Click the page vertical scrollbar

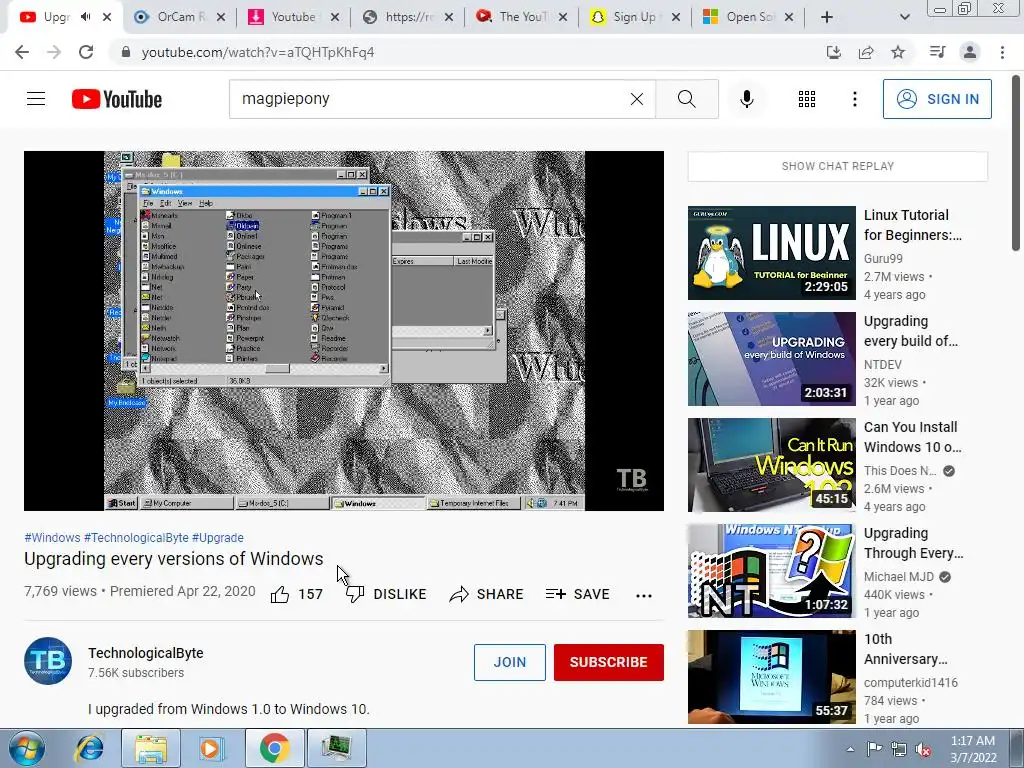click(1016, 162)
